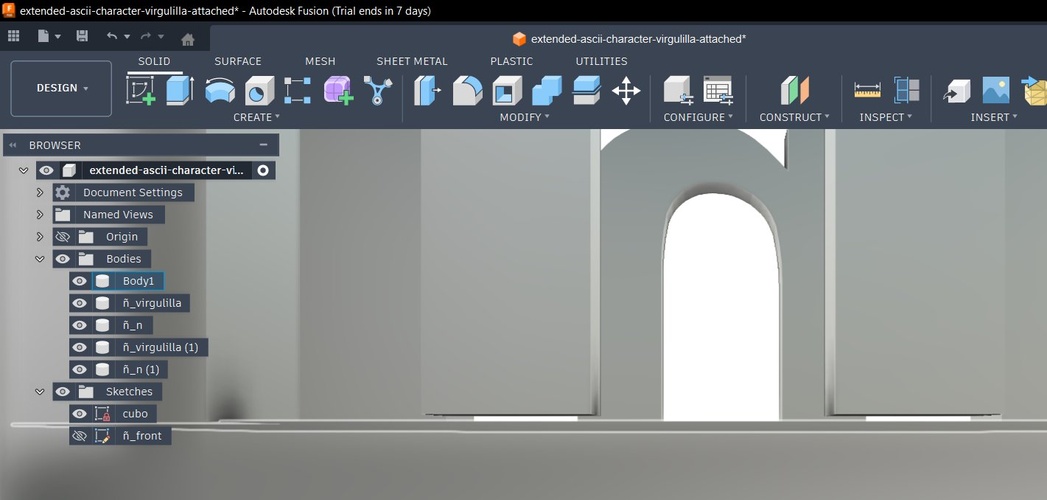Expand the Document Settings node
Screen dimensions: 1047x500
tap(40, 192)
